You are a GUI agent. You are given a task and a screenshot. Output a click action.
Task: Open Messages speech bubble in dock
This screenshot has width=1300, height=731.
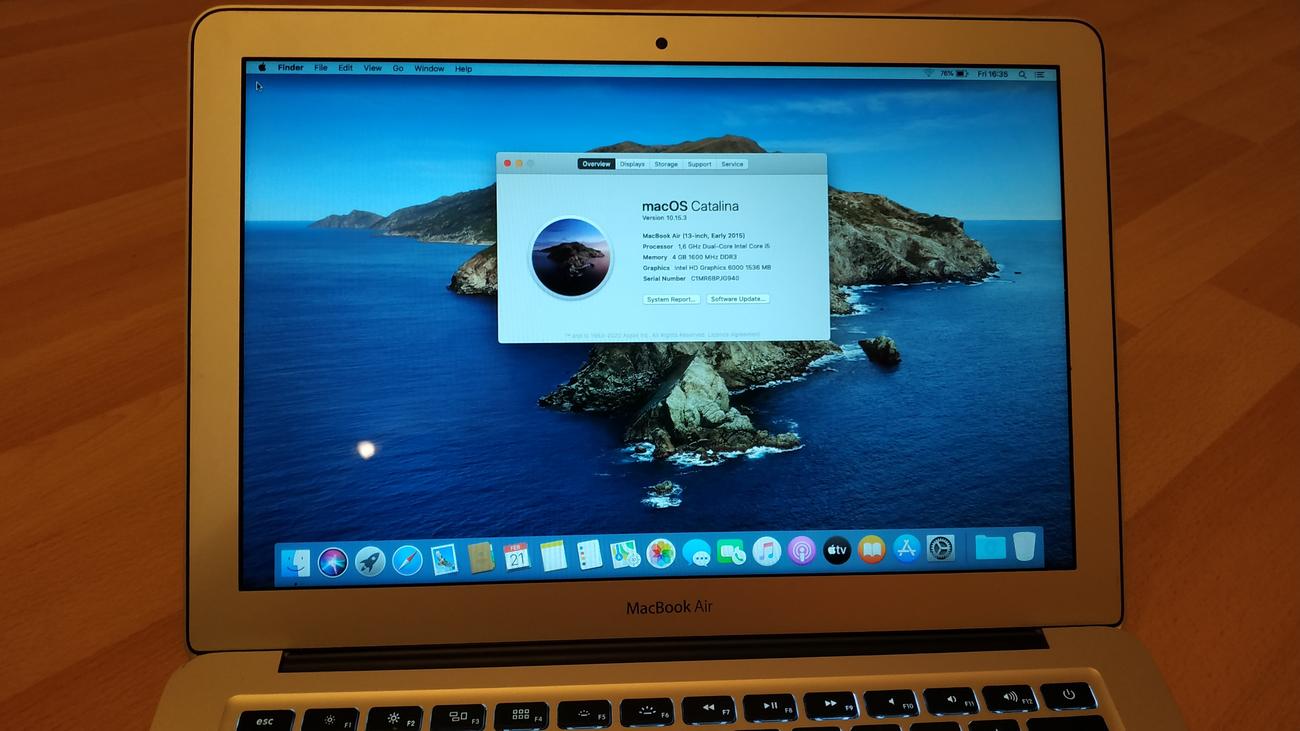click(x=696, y=552)
